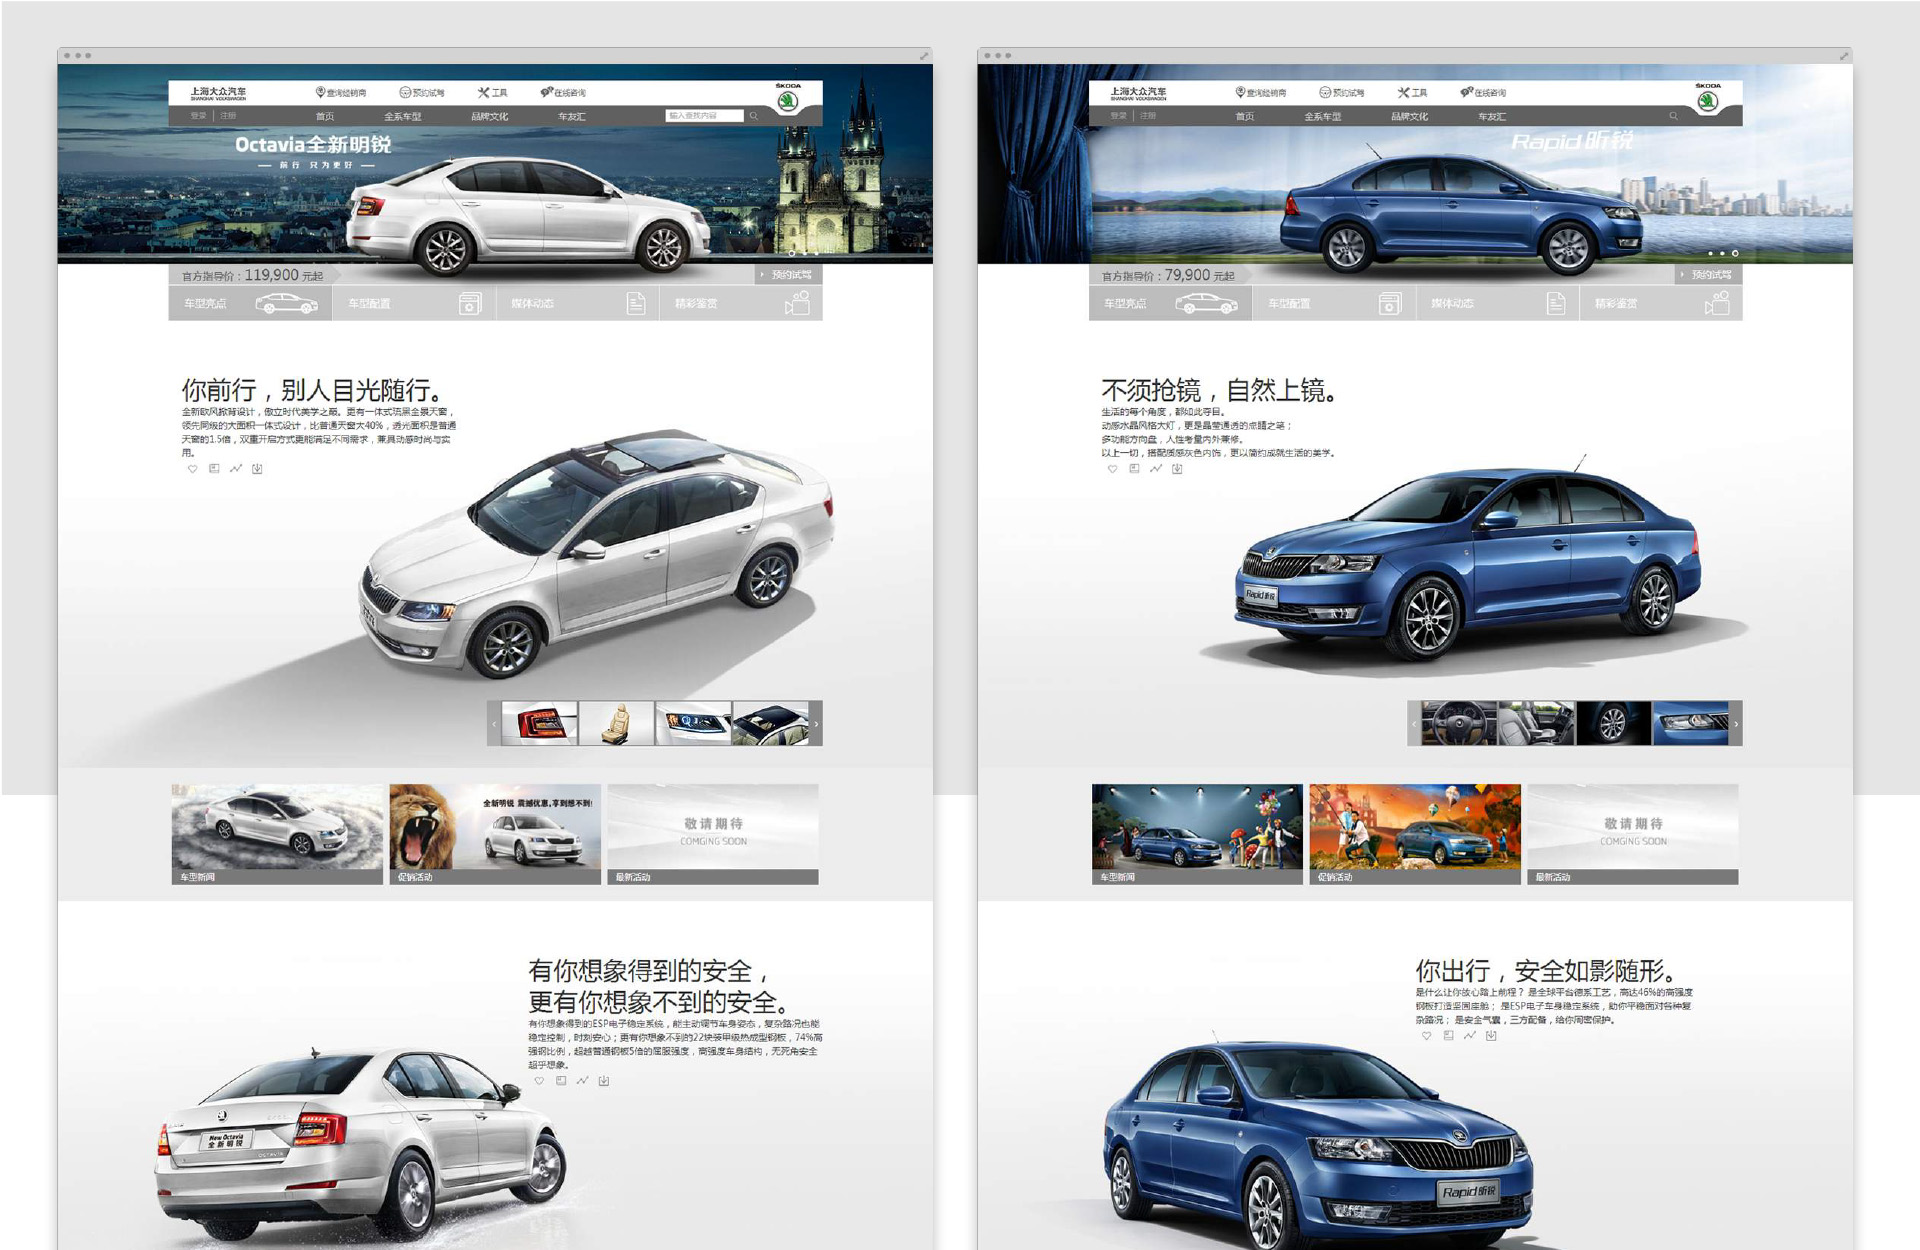1920x1250 pixels.
Task: Open 在线咨询 chat icon on Rapid page
Action: [1466, 92]
